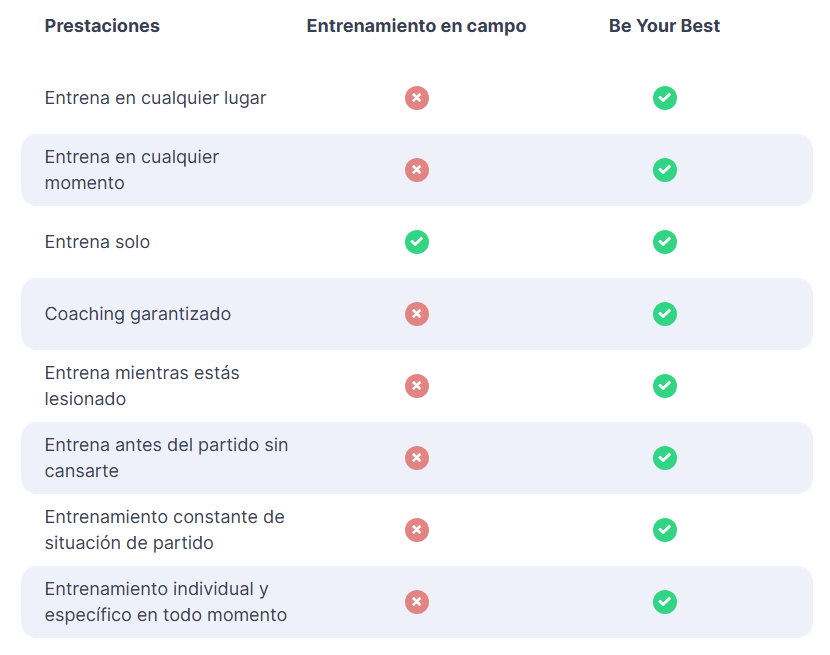Click red cross for Entrenamiento individual y específico

(417, 602)
